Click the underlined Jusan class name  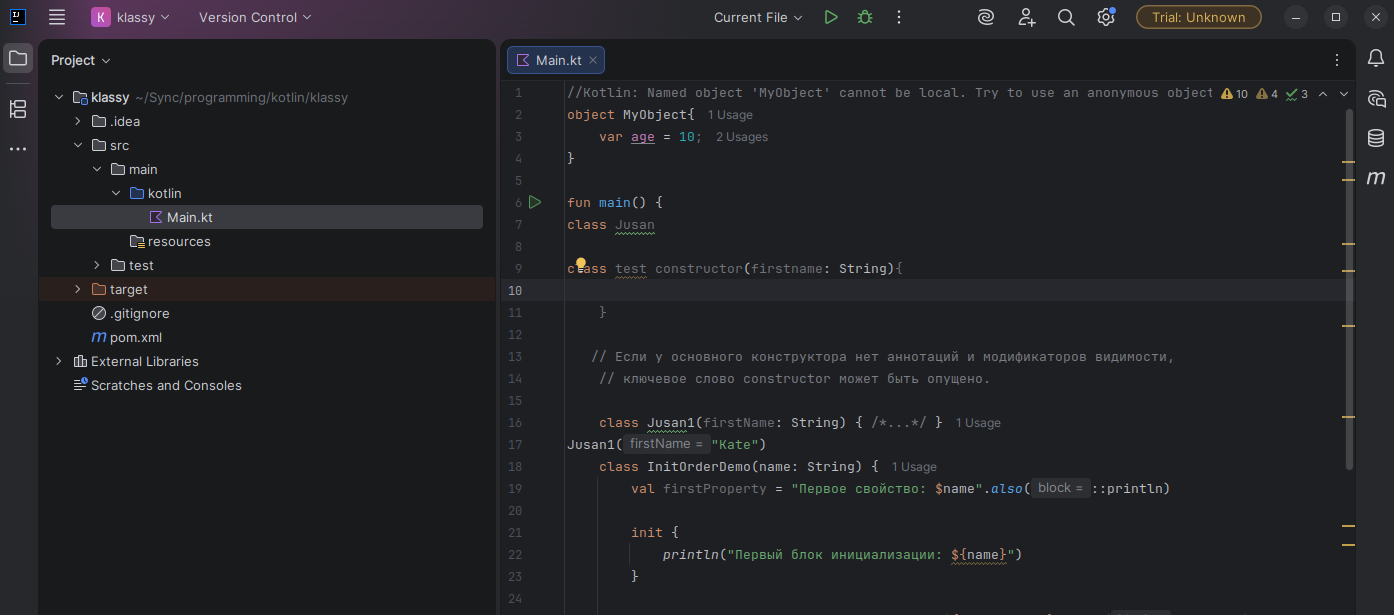point(635,225)
